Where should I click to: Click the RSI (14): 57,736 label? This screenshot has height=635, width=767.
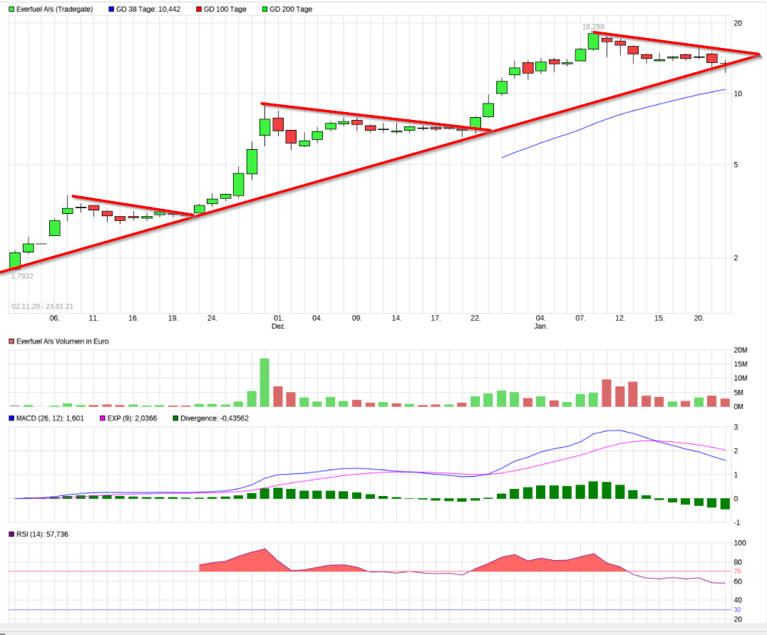coord(45,535)
